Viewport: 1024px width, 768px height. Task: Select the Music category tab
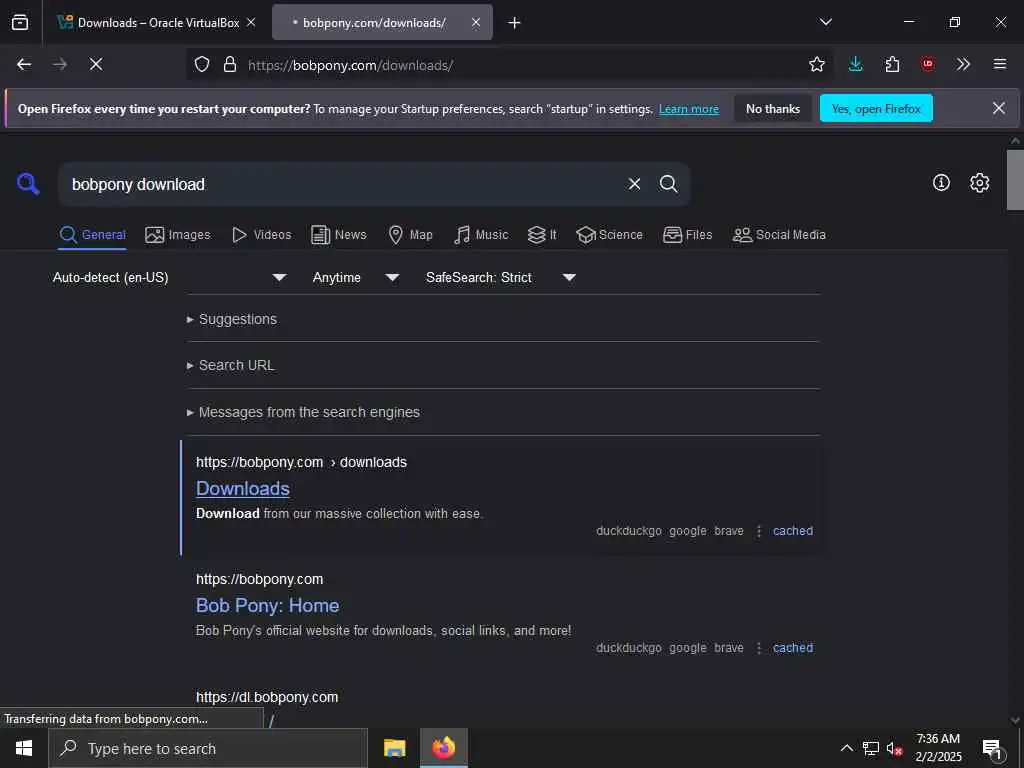click(x=481, y=235)
